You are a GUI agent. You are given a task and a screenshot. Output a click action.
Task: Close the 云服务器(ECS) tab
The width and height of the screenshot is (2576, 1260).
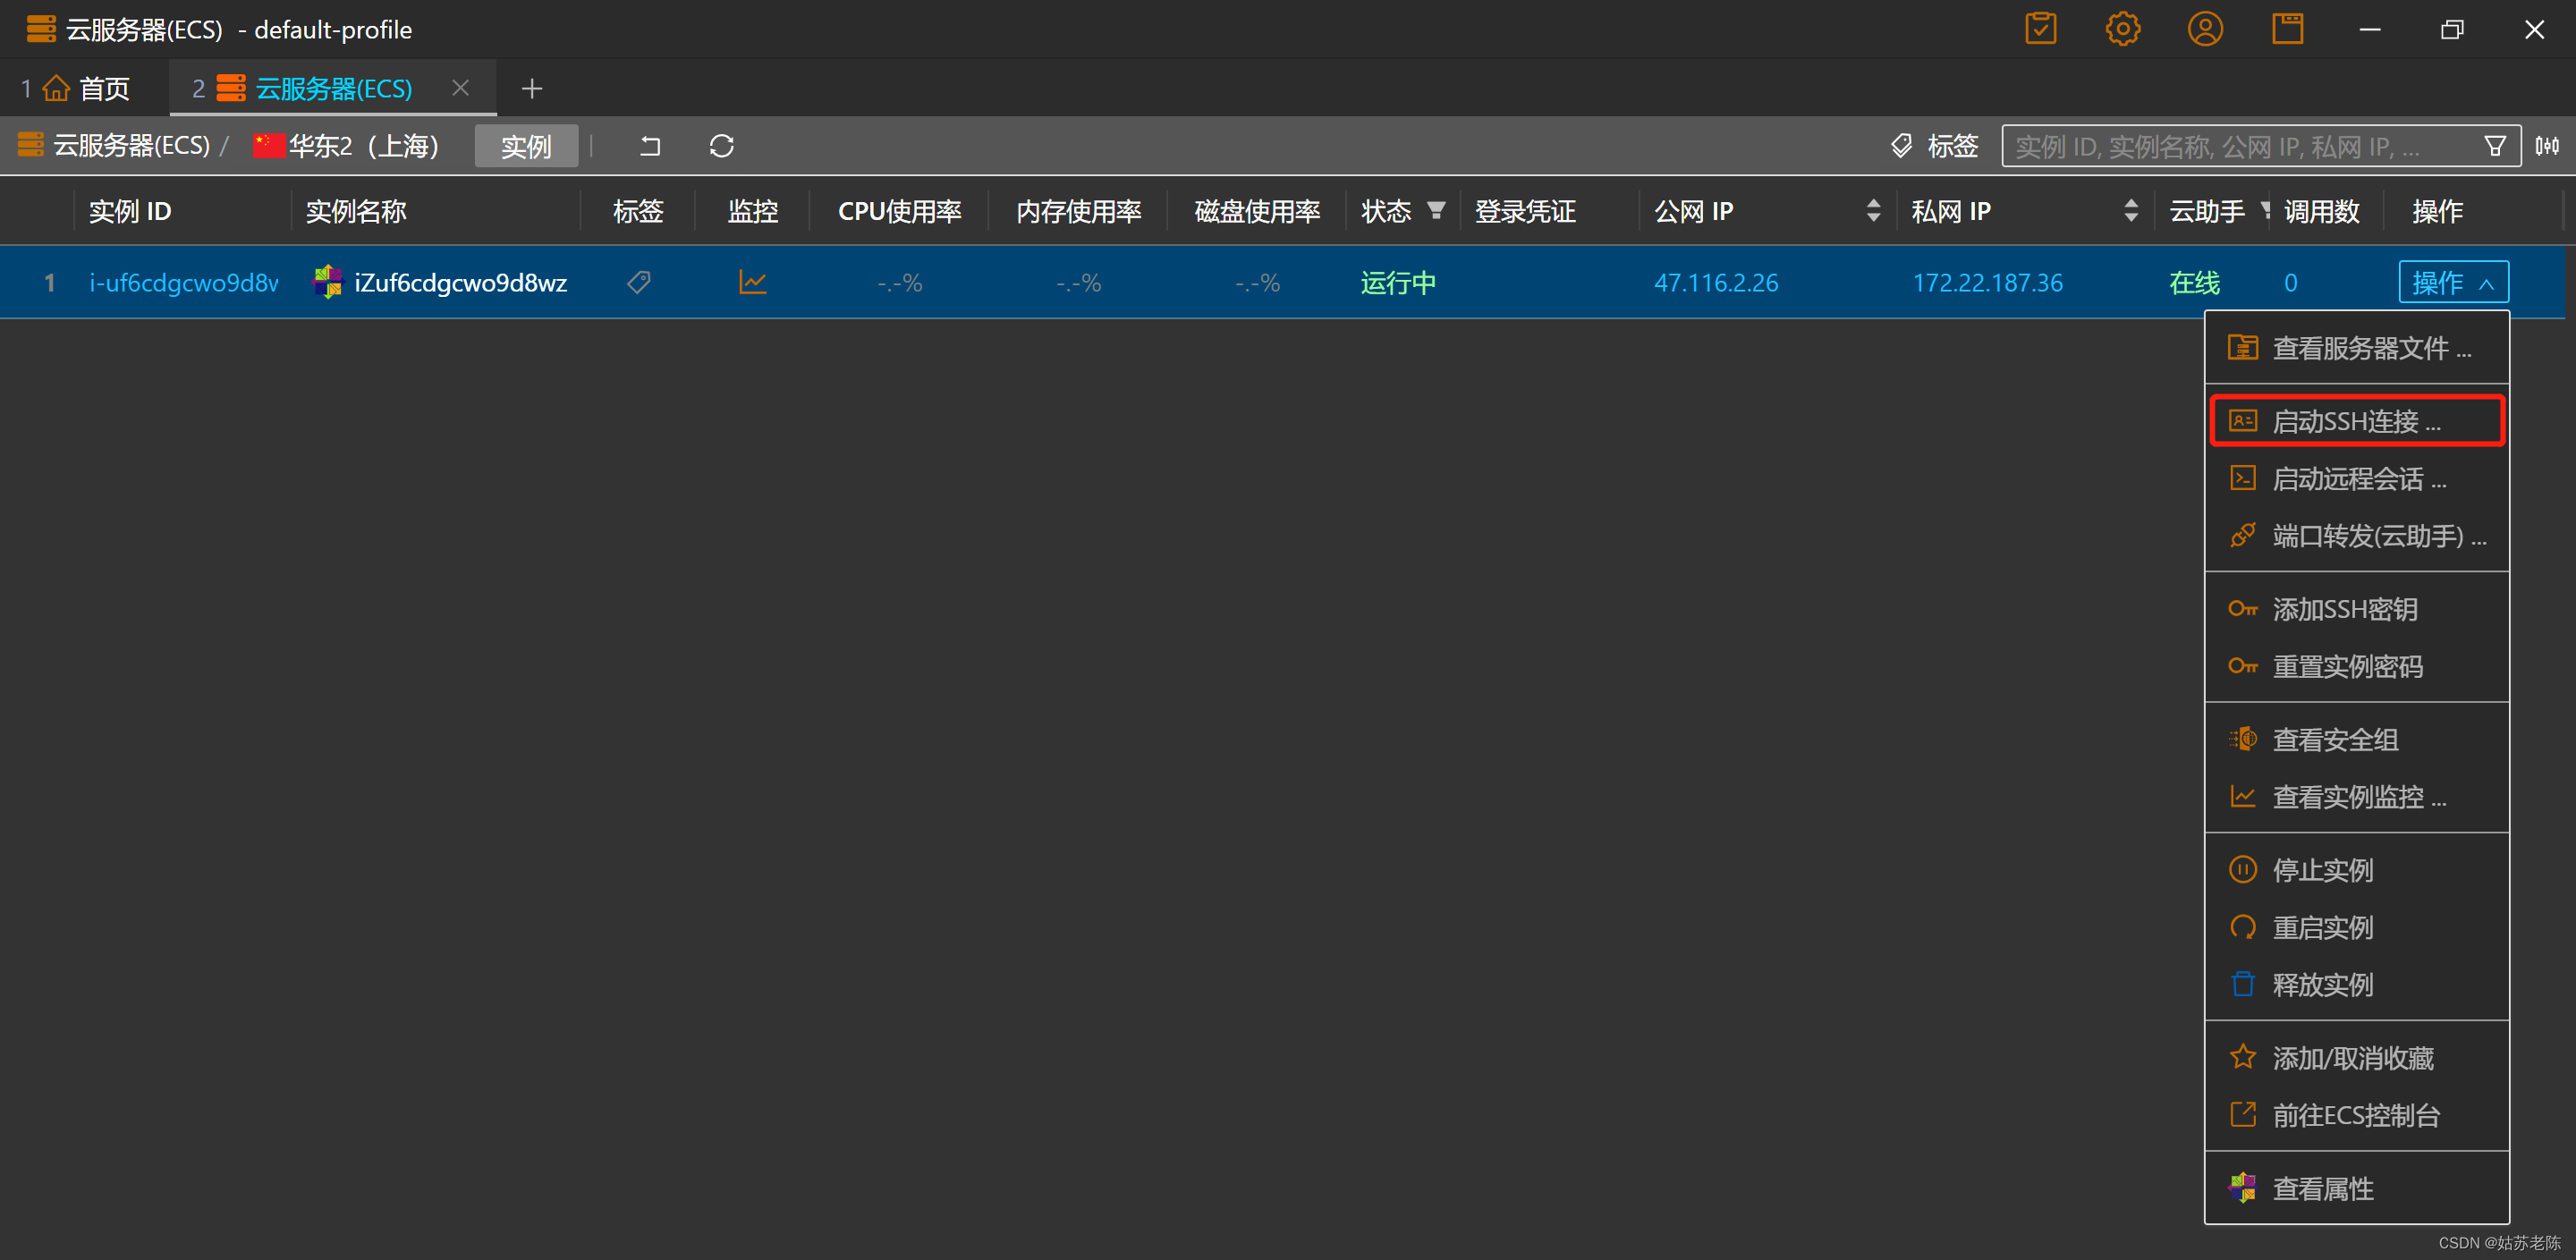(x=460, y=88)
